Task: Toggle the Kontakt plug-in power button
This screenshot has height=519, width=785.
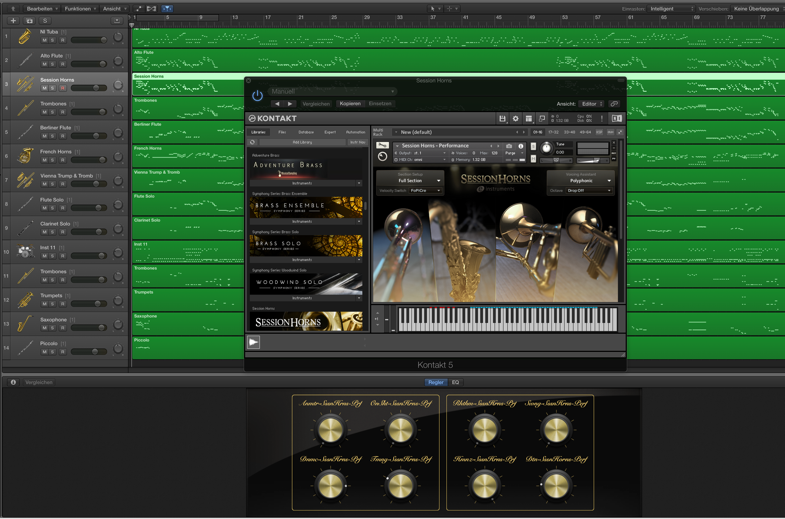Action: pyautogui.click(x=257, y=96)
